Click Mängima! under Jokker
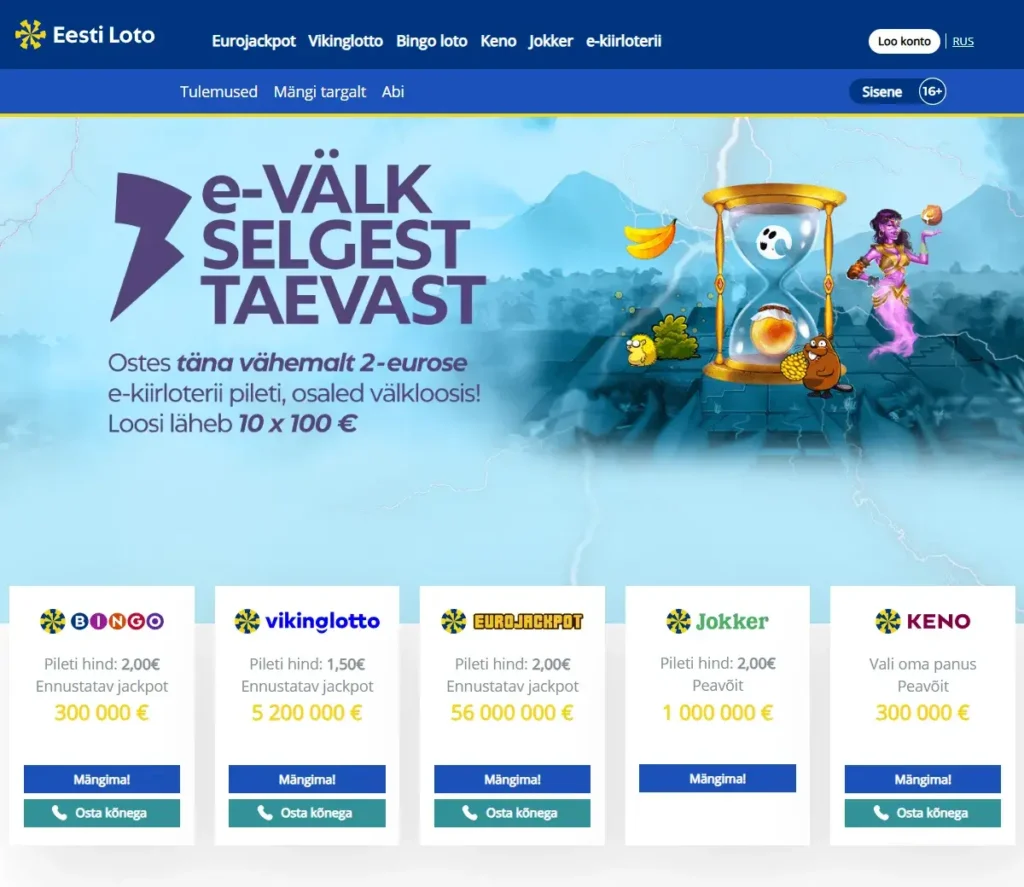This screenshot has width=1024, height=887. point(717,778)
